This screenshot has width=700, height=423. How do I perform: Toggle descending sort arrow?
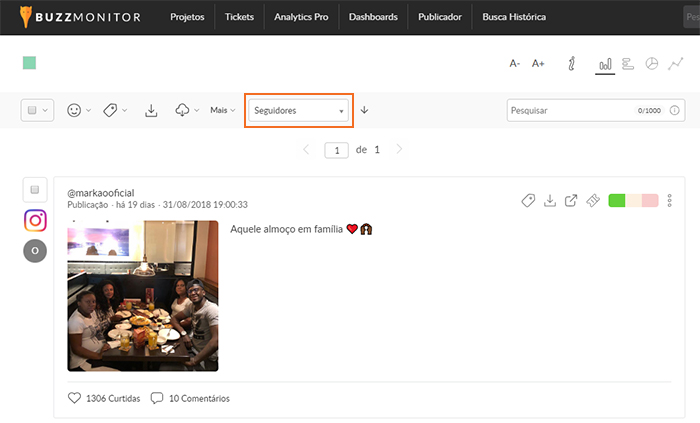[x=364, y=110]
